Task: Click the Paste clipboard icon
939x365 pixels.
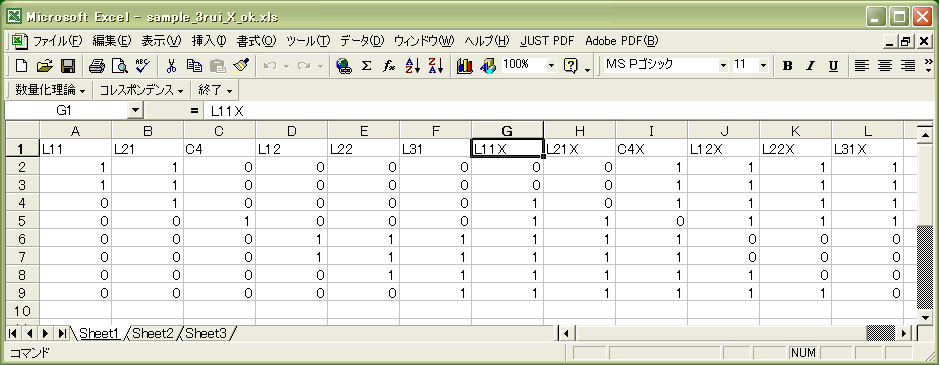Action: point(217,66)
